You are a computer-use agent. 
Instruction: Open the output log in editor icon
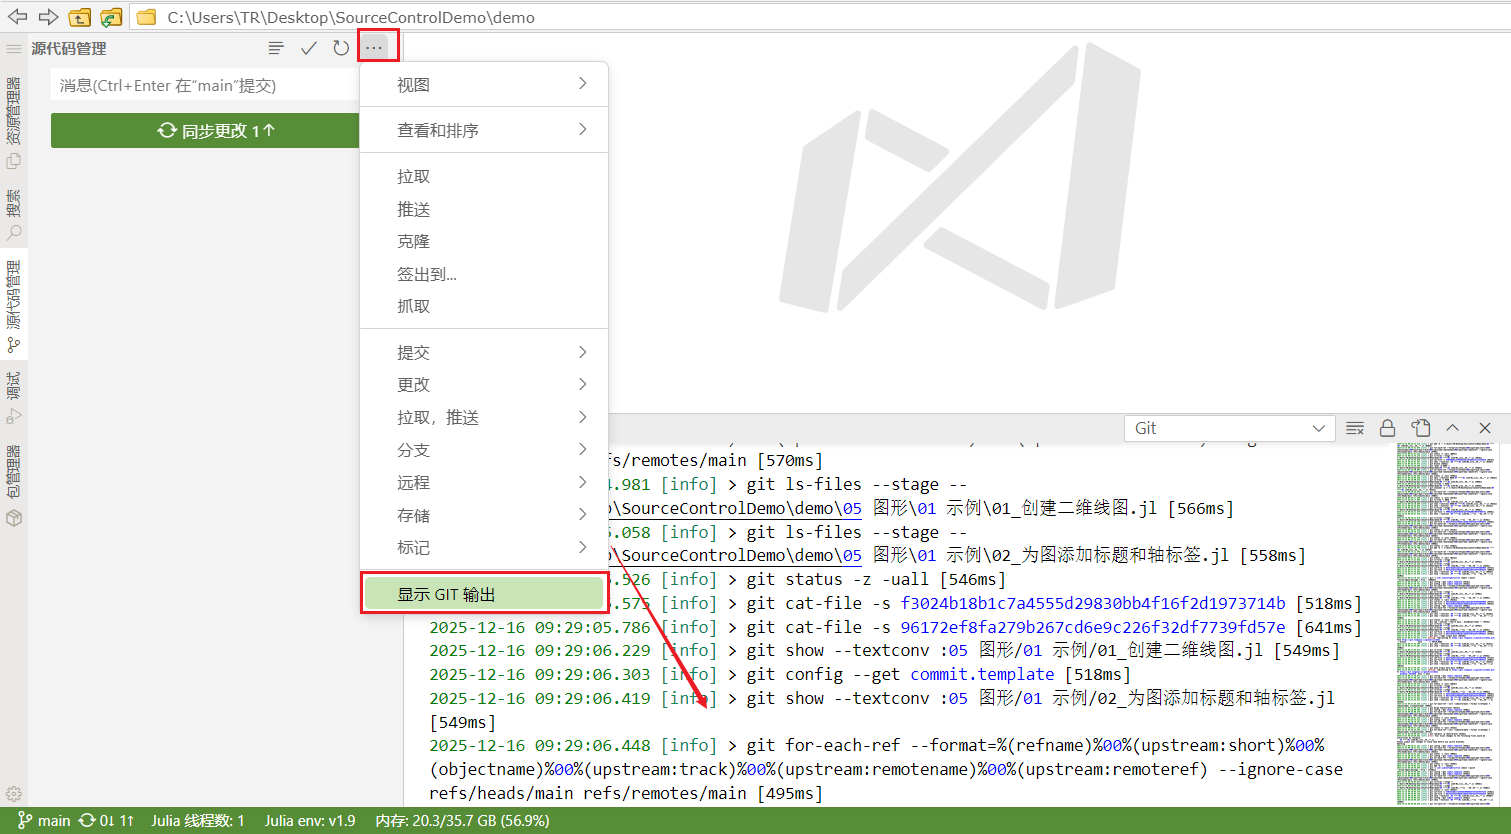(x=1420, y=428)
